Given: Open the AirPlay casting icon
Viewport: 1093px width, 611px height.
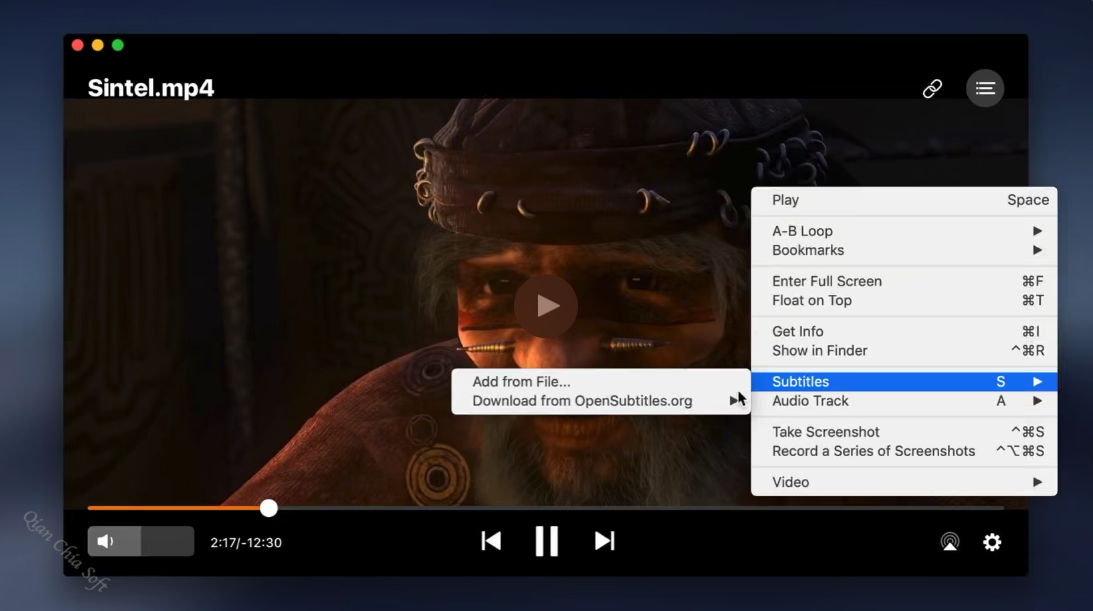Looking at the screenshot, I should click(x=949, y=541).
